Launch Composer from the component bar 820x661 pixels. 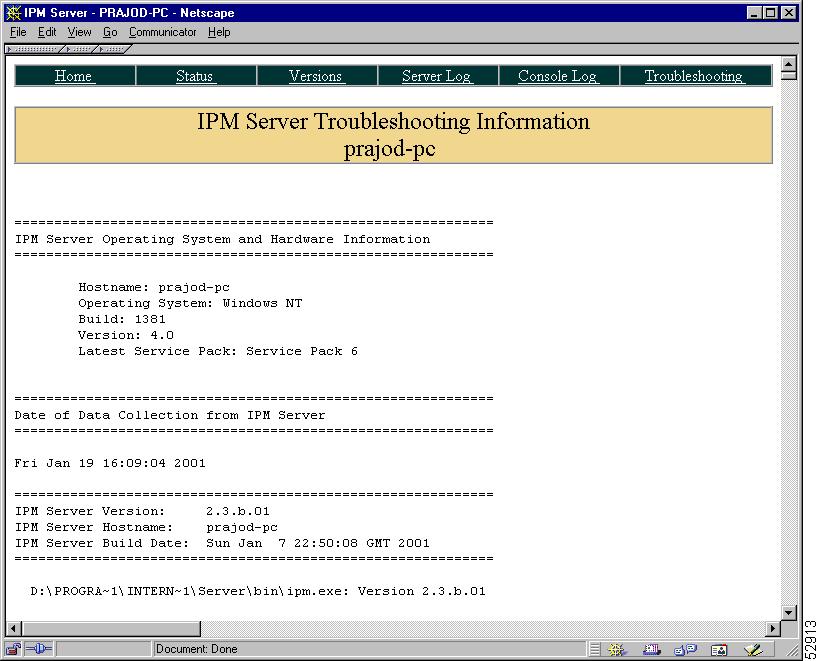pyautogui.click(x=754, y=649)
